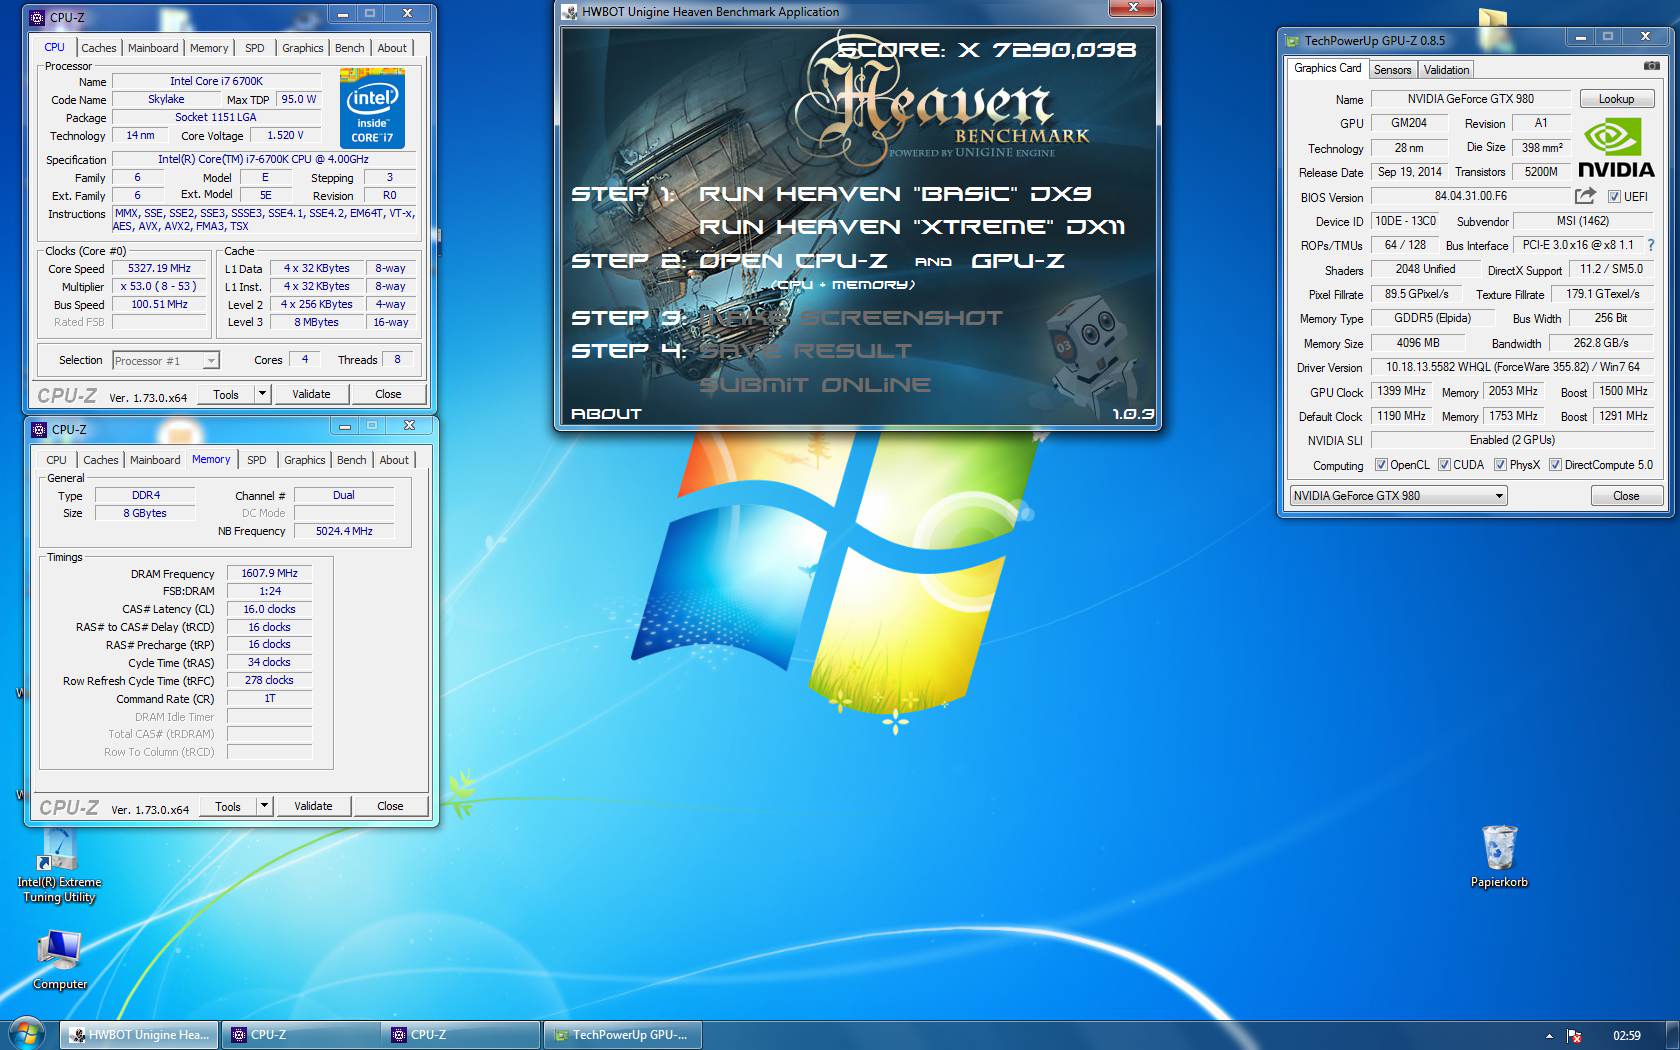
Task: Click Lookup button in GPU-Z
Action: click(x=1616, y=99)
